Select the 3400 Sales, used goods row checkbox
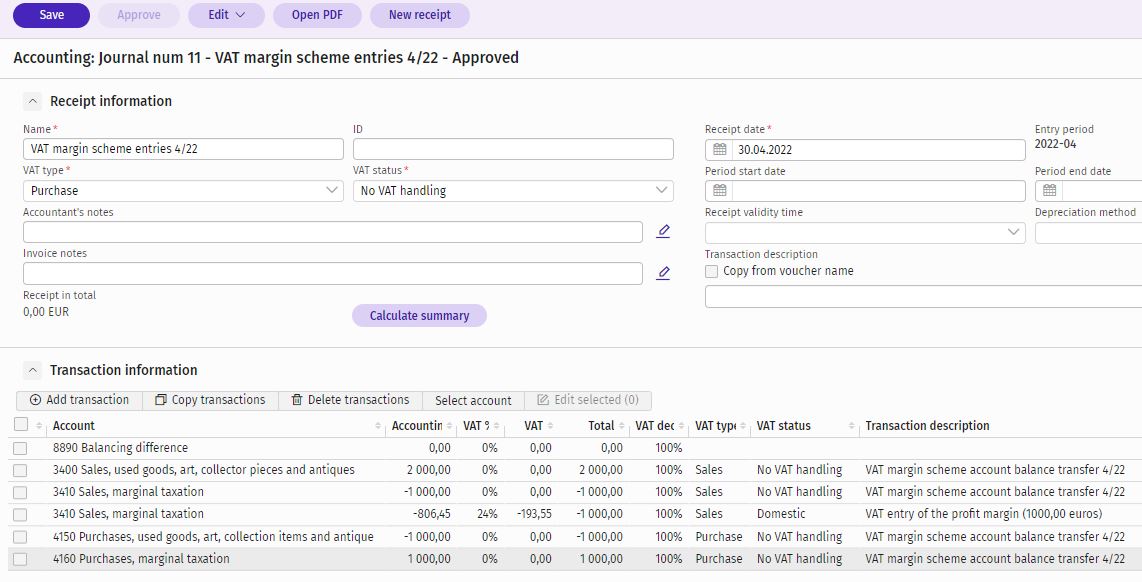This screenshot has height=582, width=1142. [x=20, y=471]
